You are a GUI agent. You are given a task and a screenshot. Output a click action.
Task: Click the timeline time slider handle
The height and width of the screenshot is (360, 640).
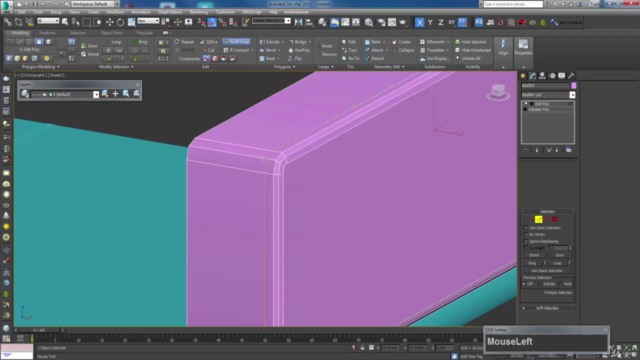39,330
